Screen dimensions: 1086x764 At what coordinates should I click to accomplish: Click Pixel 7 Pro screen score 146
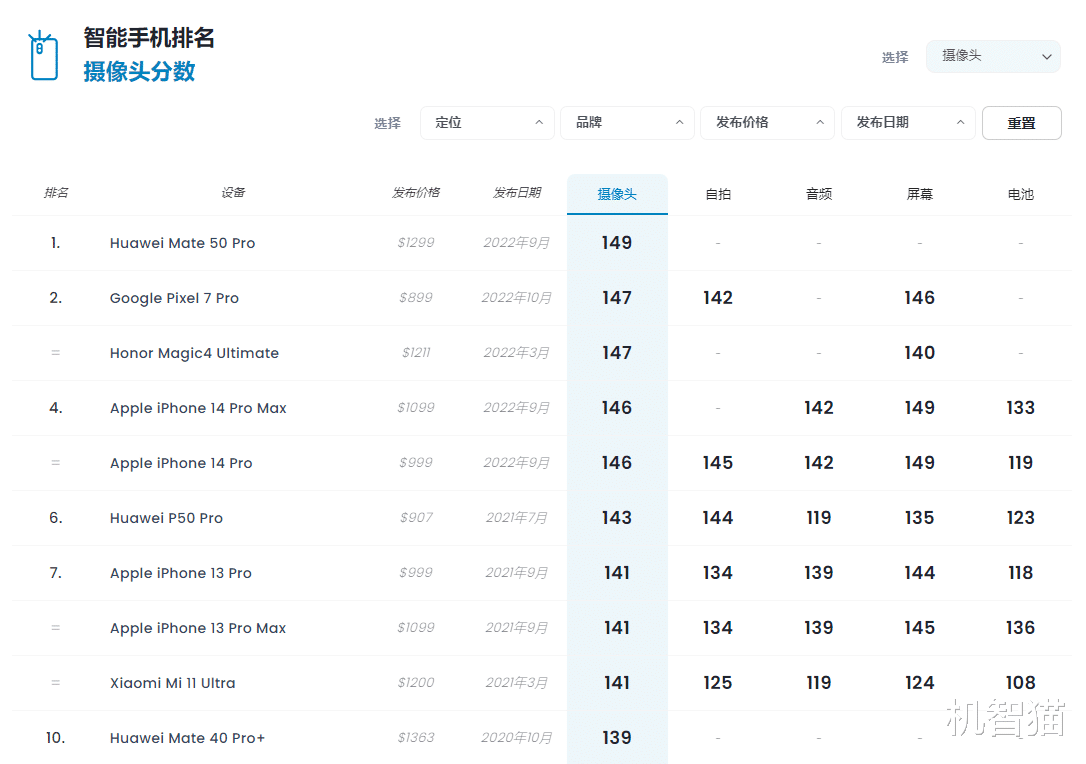click(919, 298)
